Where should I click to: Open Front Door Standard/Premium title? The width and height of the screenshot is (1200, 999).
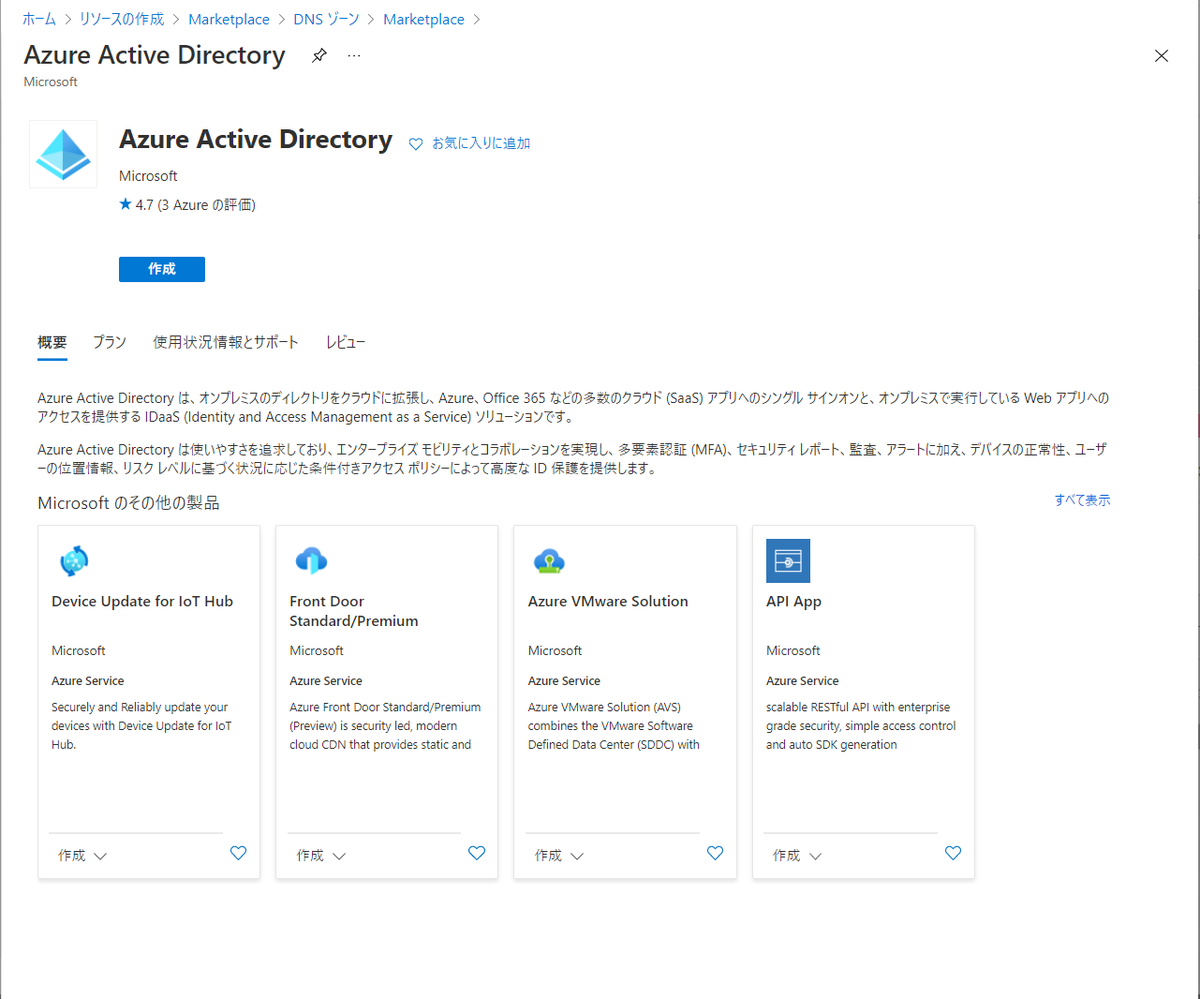point(354,611)
